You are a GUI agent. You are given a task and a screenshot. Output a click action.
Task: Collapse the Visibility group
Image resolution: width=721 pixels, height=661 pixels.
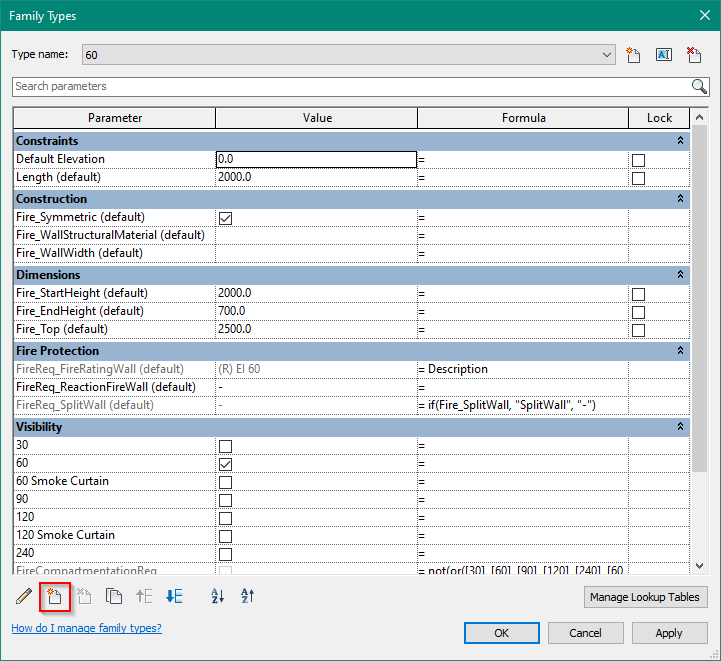click(680, 427)
